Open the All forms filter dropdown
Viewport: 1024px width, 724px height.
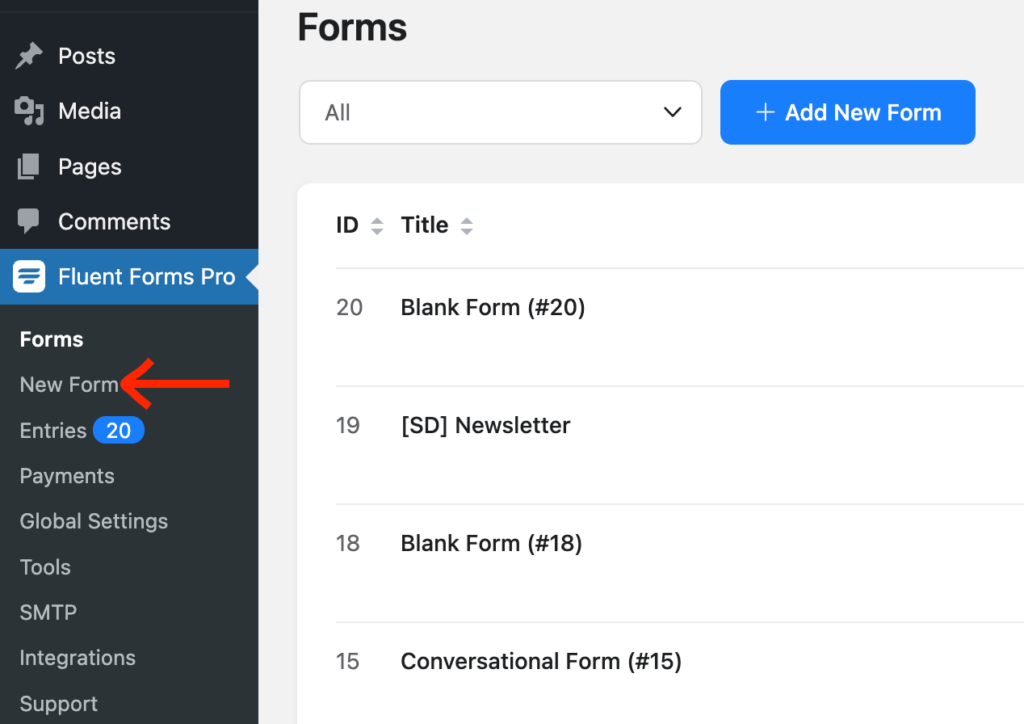pos(500,112)
